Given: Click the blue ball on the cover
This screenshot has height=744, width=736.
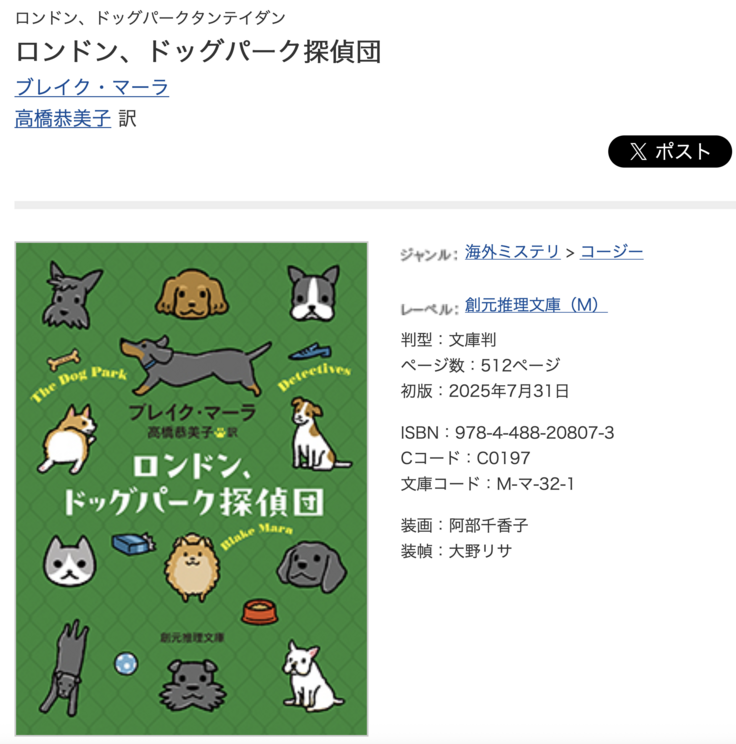Looking at the screenshot, I should point(126,663).
